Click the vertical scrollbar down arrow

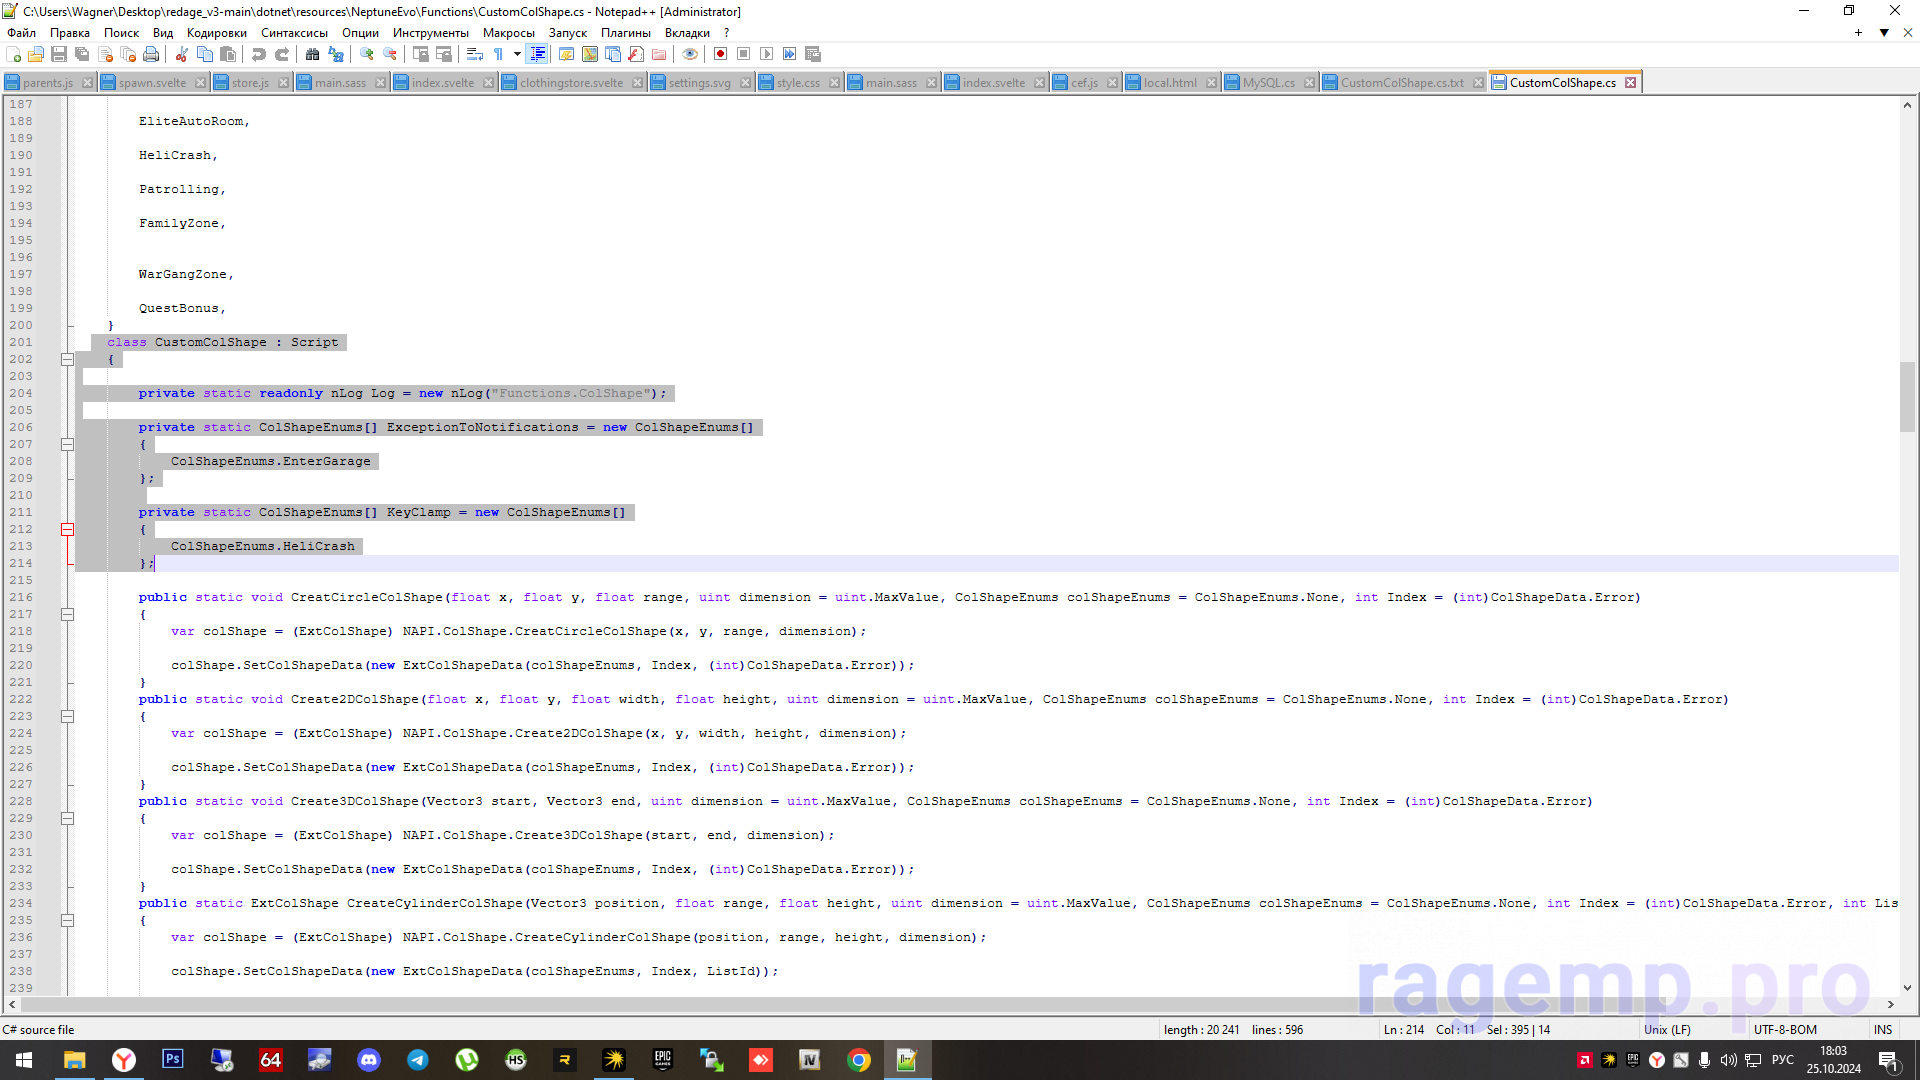click(x=1908, y=988)
